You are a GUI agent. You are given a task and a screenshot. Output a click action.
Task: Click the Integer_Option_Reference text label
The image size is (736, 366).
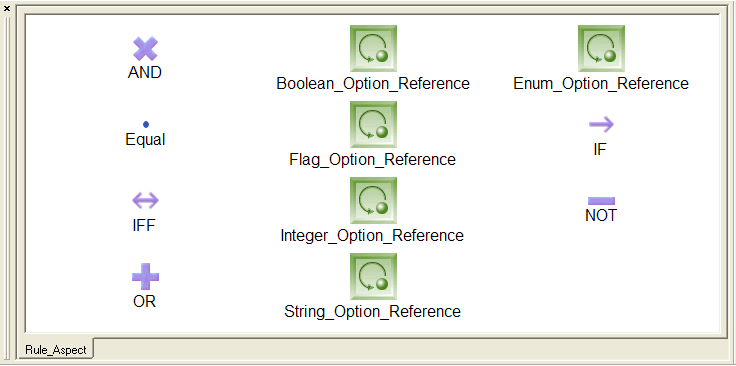point(372,235)
